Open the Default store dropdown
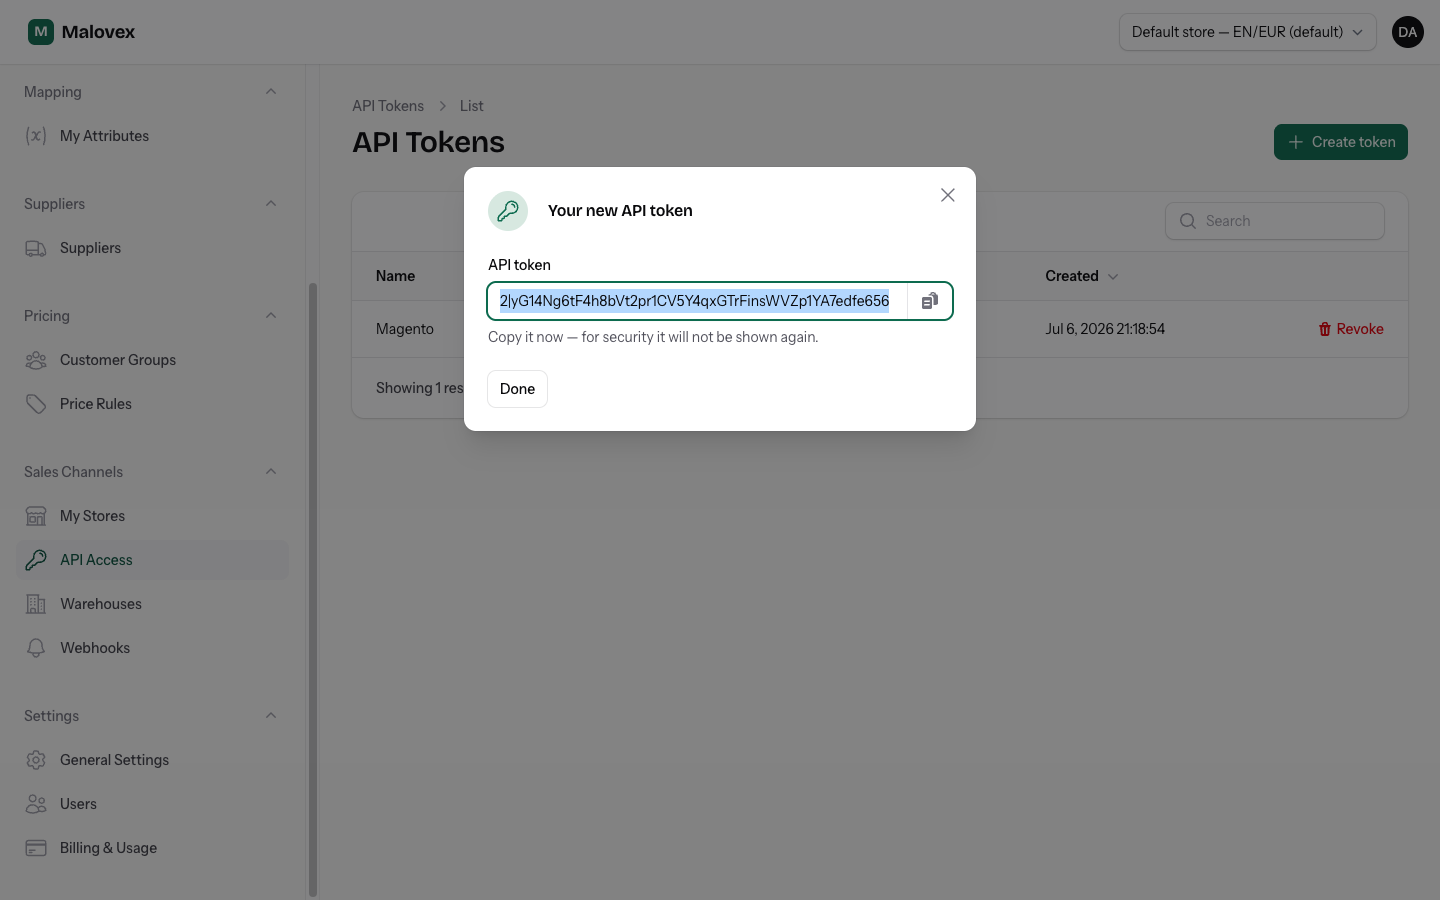 (1247, 32)
